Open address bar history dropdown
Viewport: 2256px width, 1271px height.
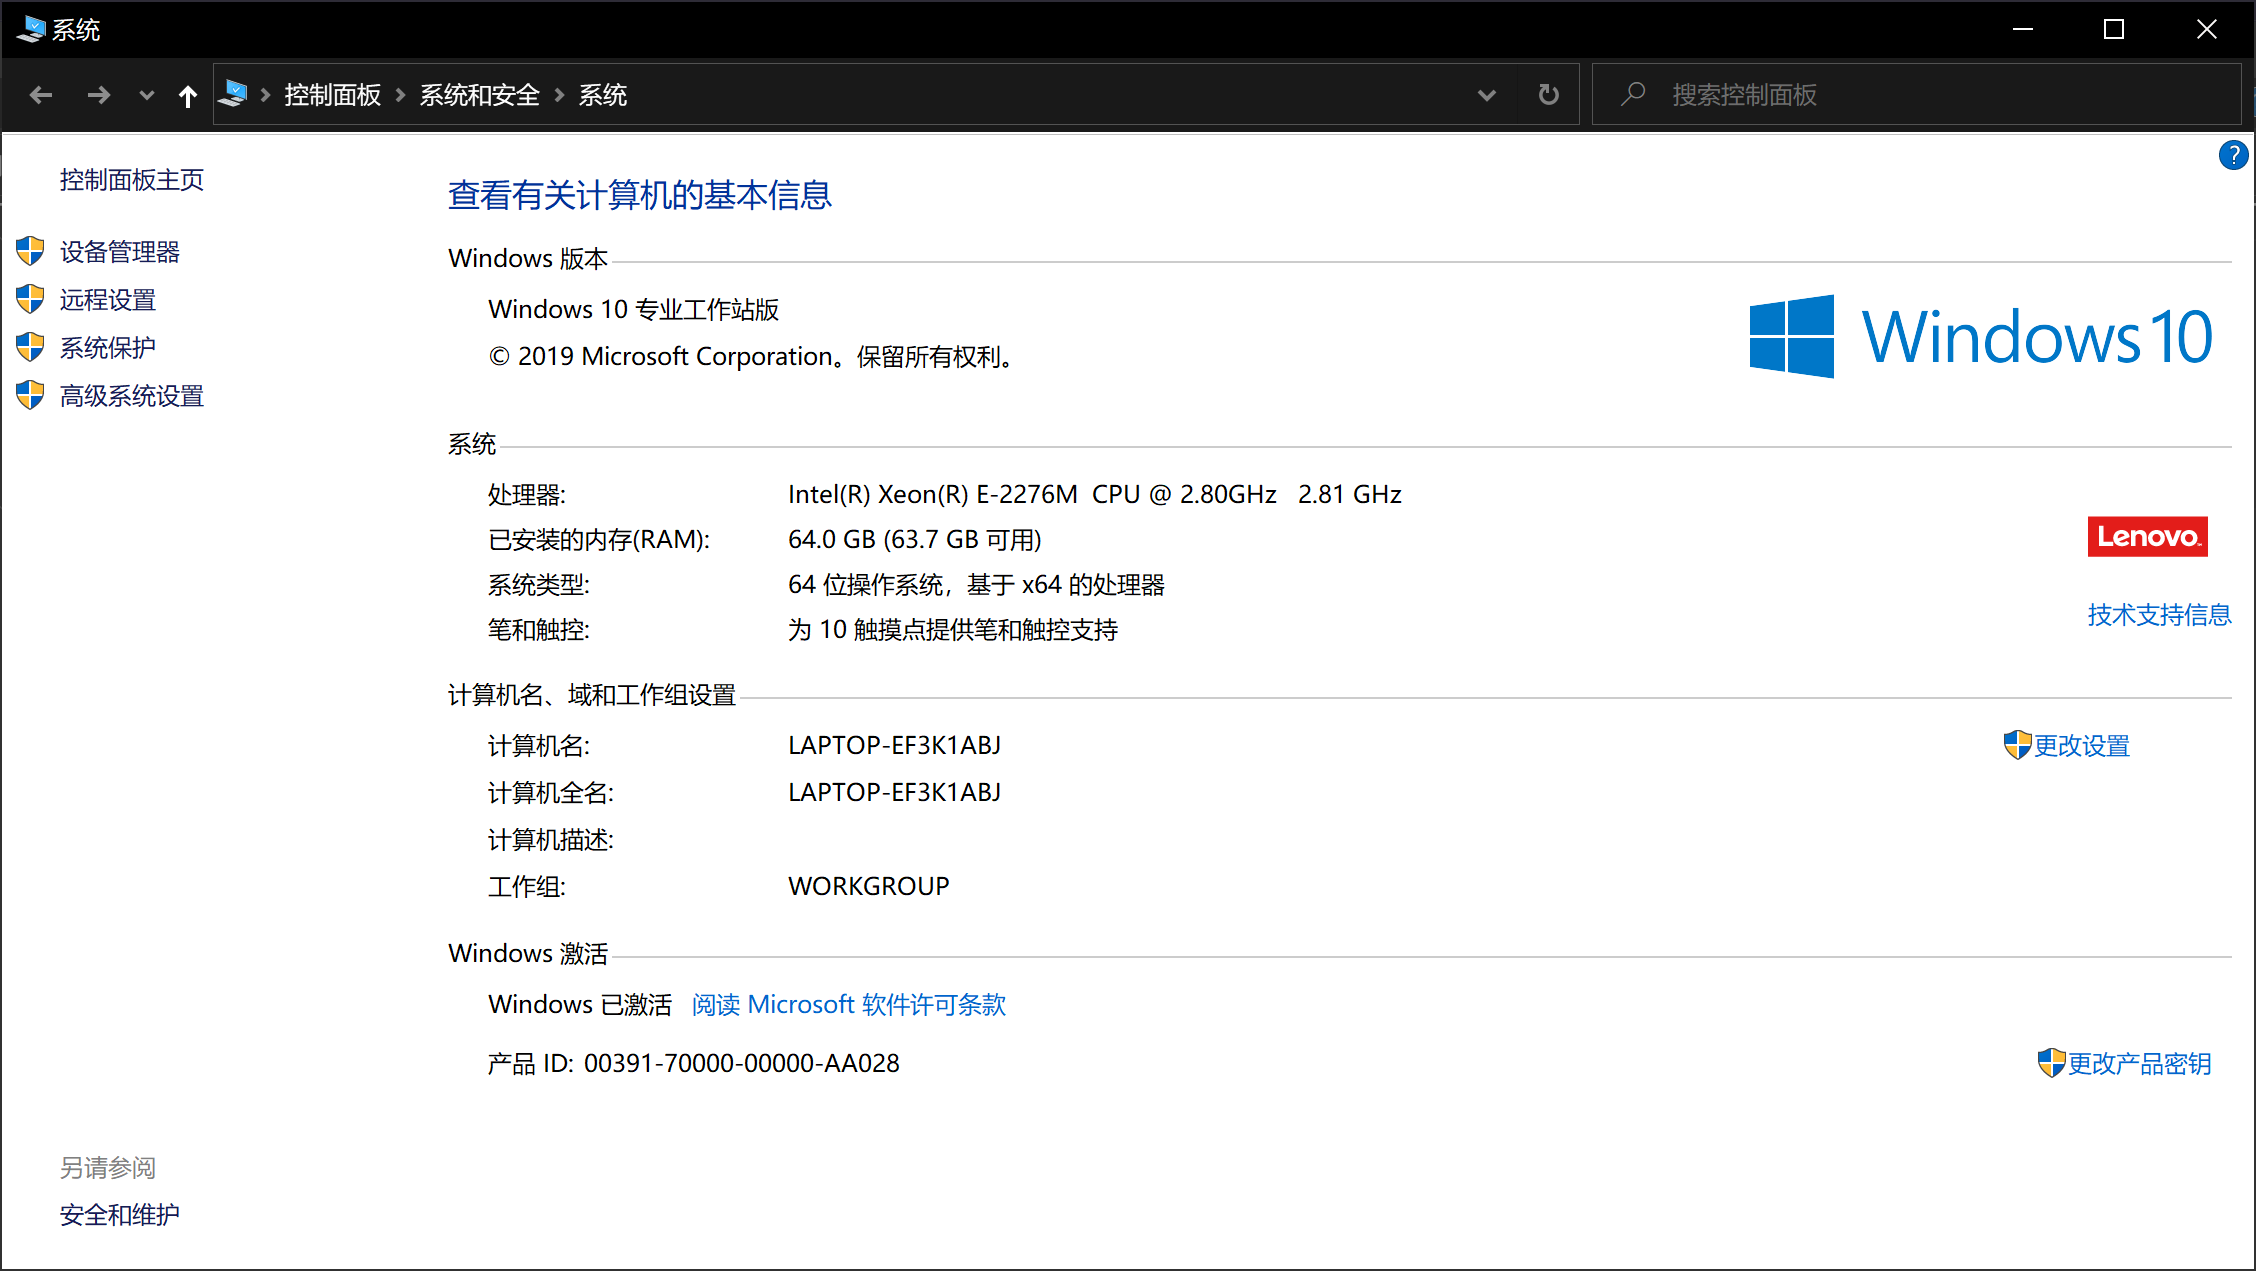1487,95
